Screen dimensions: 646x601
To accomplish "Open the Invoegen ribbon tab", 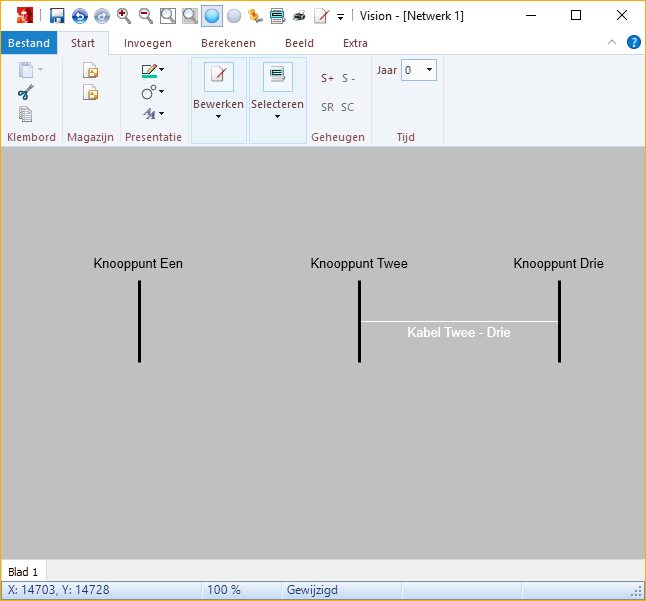I will [147, 43].
